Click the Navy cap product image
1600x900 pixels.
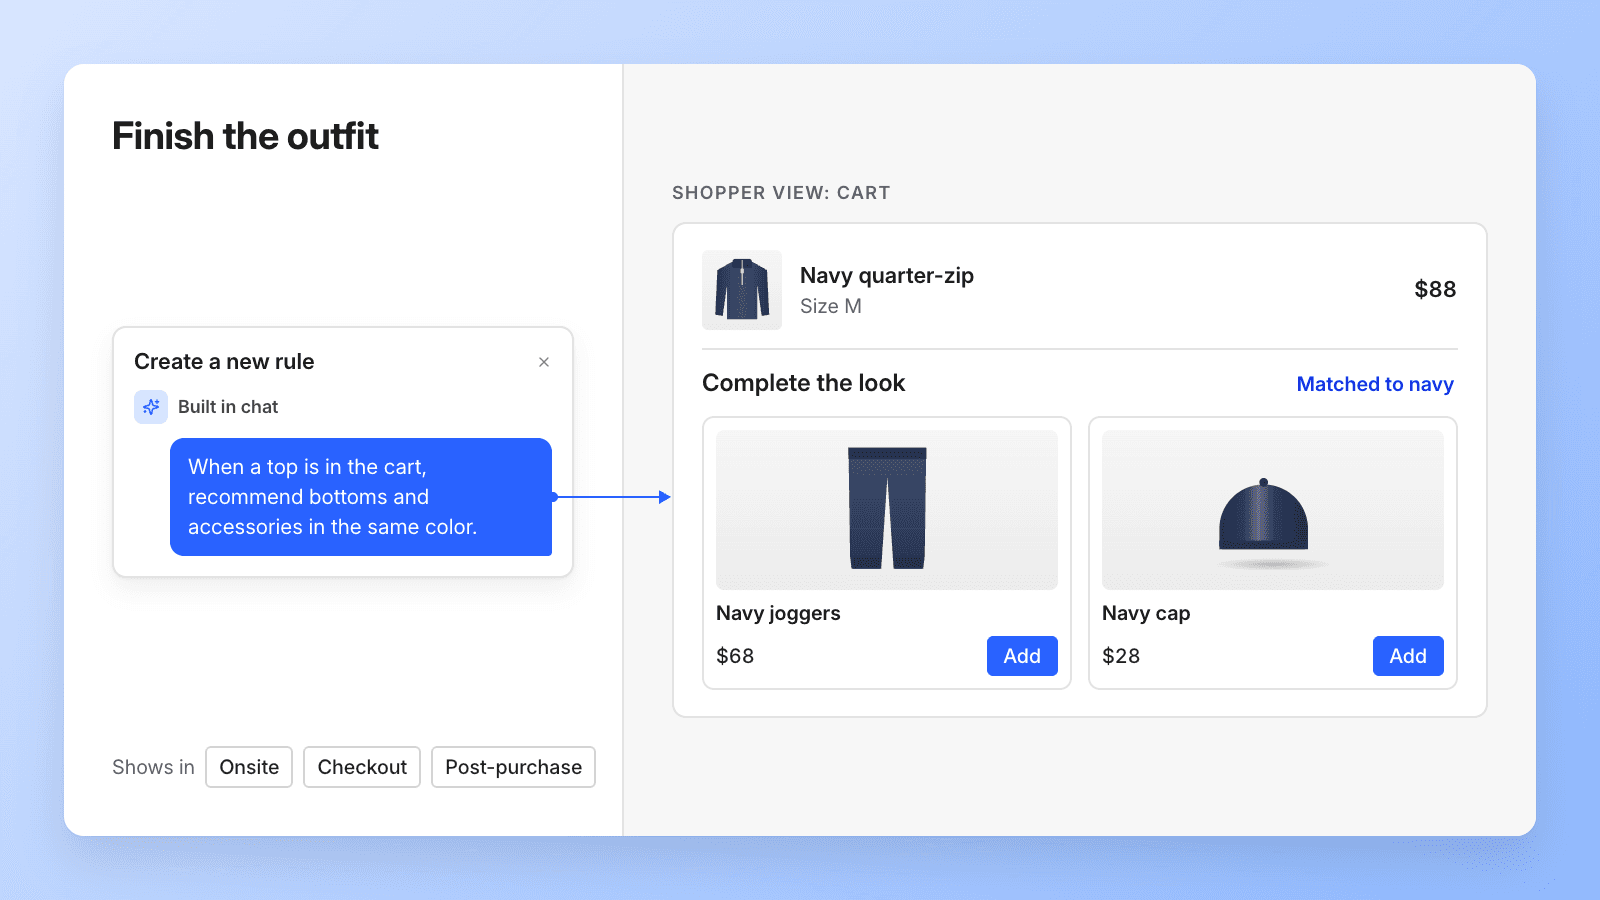pos(1273,510)
